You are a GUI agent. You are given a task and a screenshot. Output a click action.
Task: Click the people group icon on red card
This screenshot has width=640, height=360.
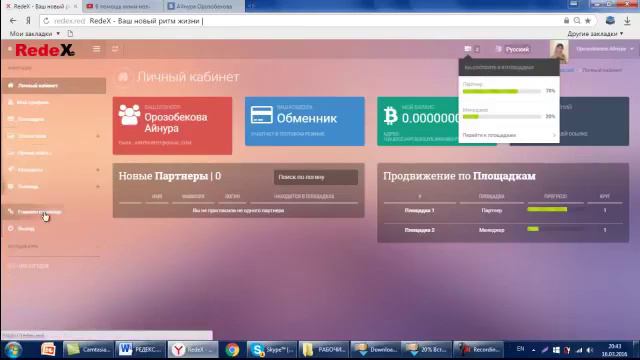pyautogui.click(x=129, y=114)
